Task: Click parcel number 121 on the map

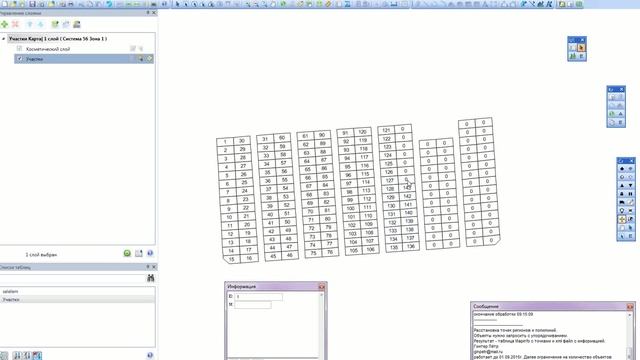Action: coord(386,130)
